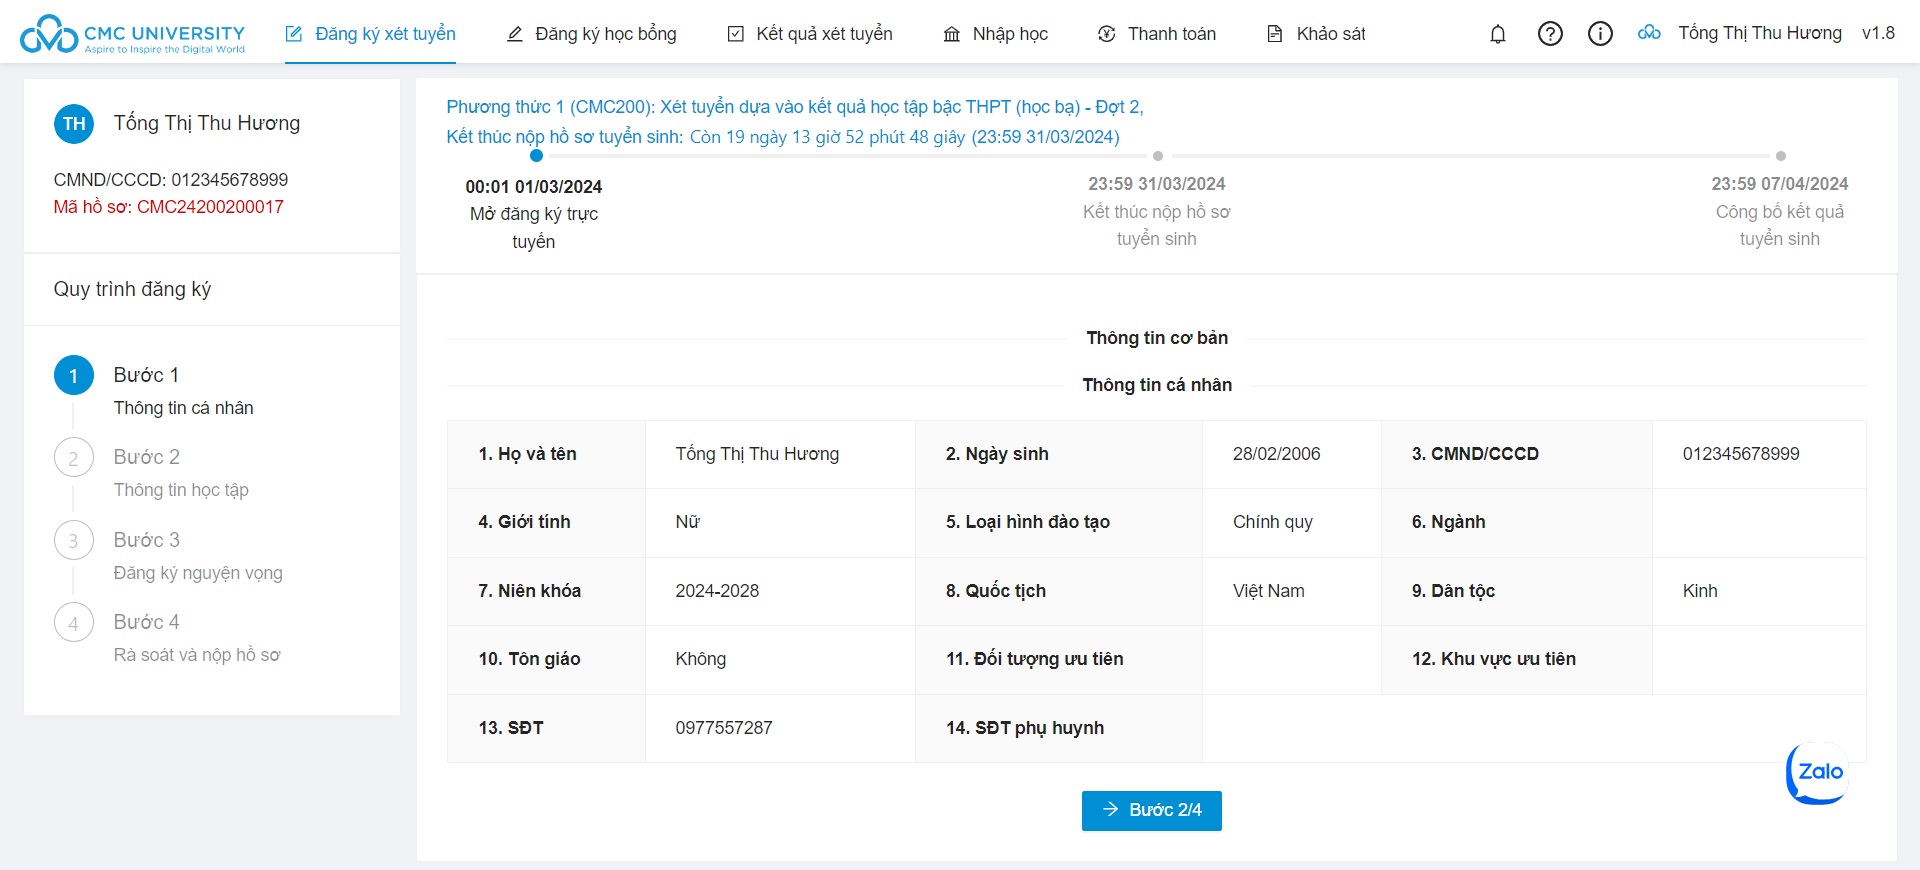Click the payment icon beside Thanh toán
This screenshot has height=870, width=1920.
(1107, 34)
